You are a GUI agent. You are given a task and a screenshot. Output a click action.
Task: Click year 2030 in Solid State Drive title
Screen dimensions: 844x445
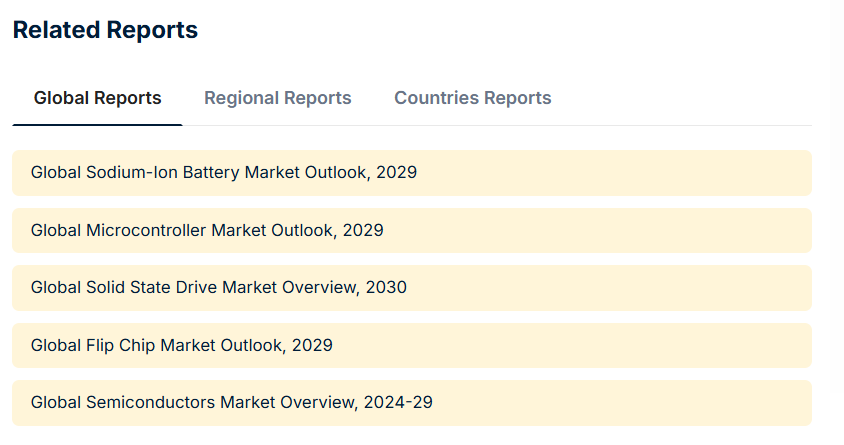click(386, 288)
